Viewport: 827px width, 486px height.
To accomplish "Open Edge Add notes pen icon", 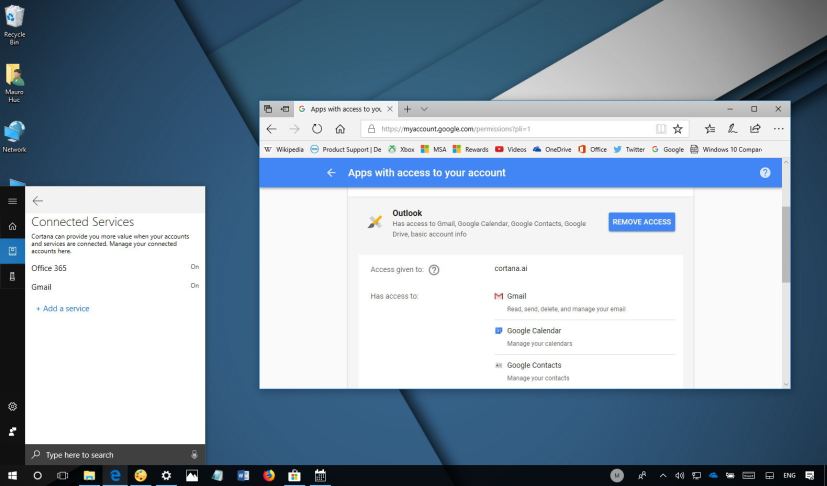I will coord(732,129).
